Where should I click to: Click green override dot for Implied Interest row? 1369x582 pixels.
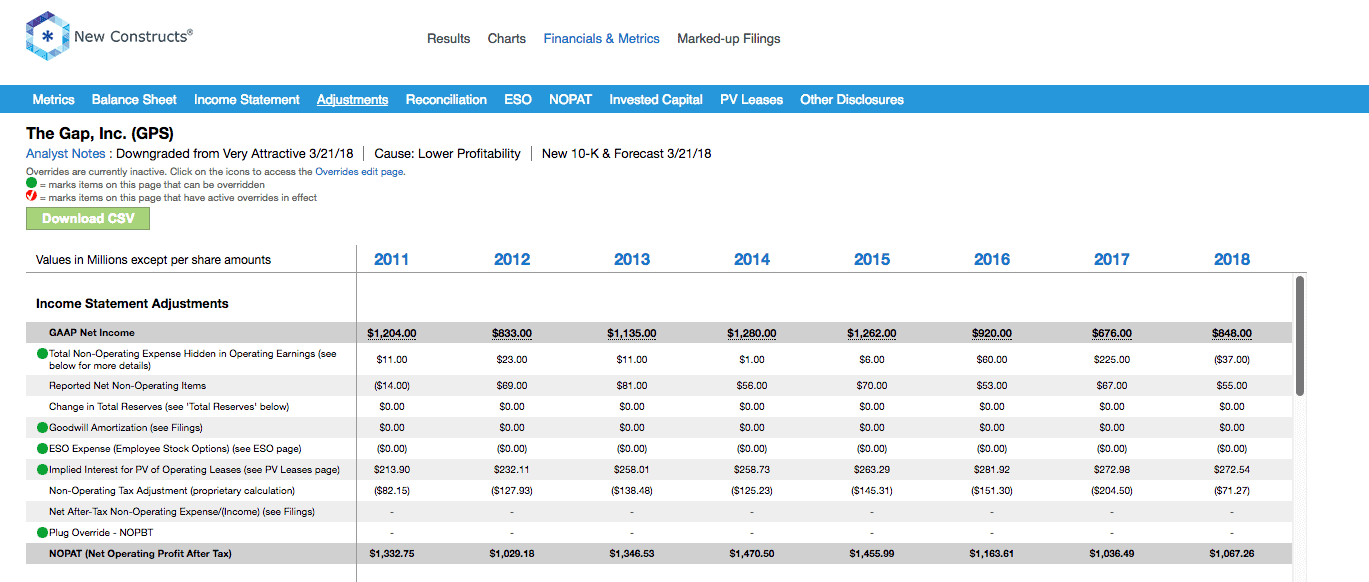click(42, 469)
